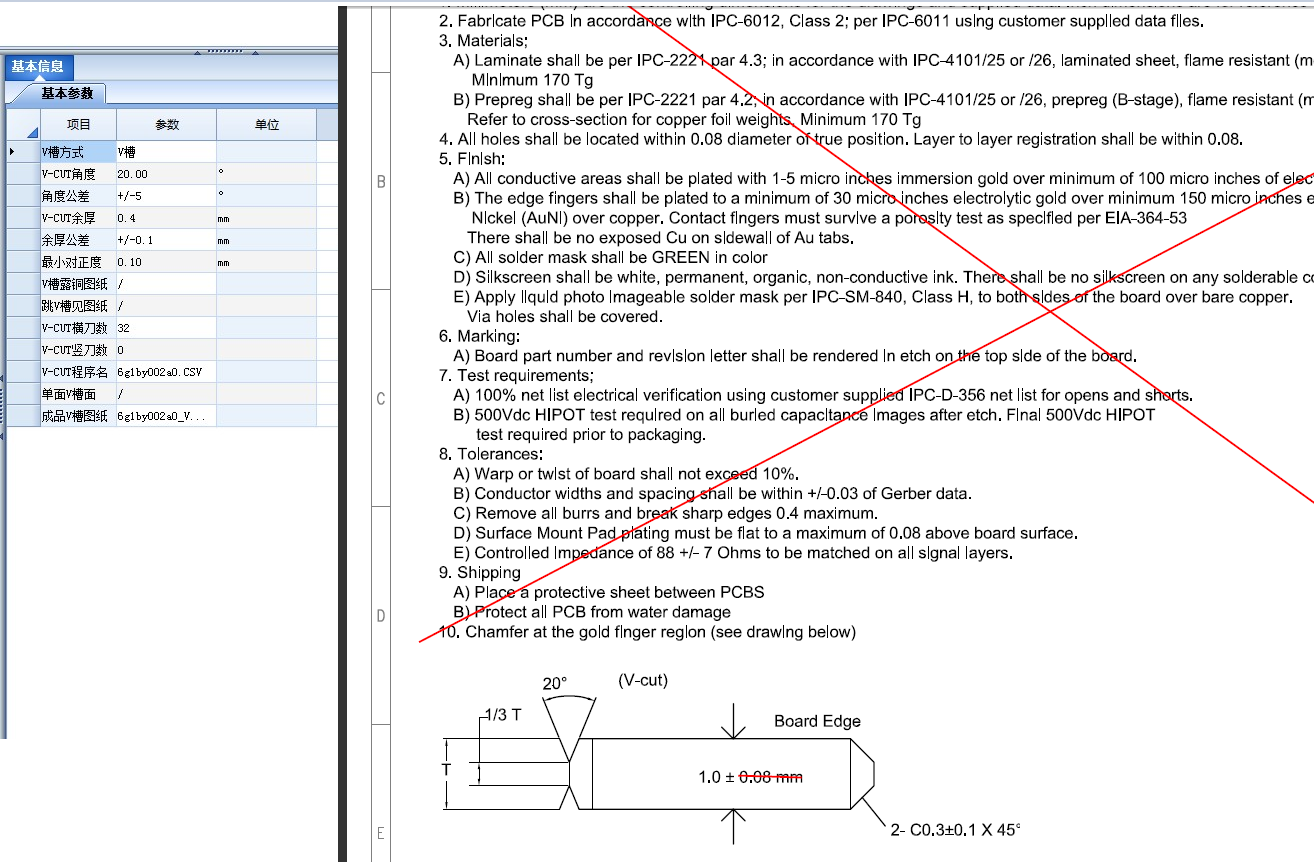The width and height of the screenshot is (1316, 862).
Task: Click '6. Marking:' note heading
Action: 479,336
